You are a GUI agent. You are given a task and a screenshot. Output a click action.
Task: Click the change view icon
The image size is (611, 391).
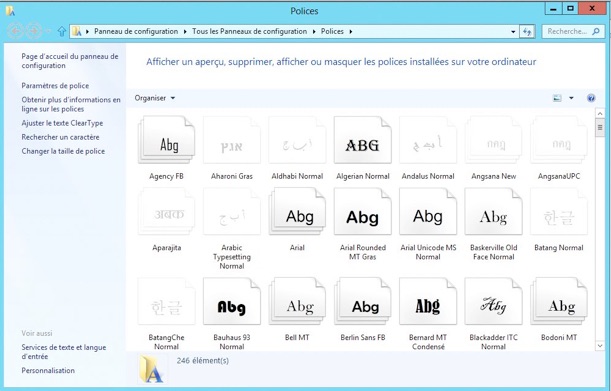point(557,98)
